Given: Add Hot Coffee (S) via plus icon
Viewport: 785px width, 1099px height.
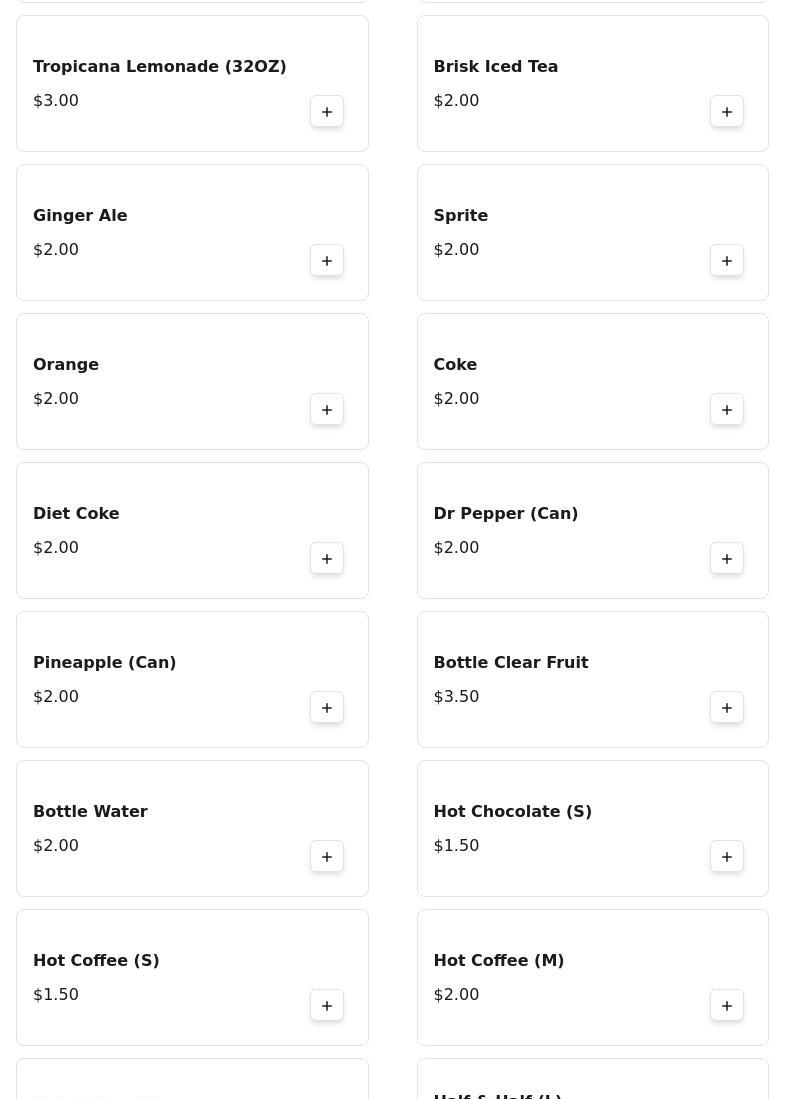Looking at the screenshot, I should pos(327,1006).
